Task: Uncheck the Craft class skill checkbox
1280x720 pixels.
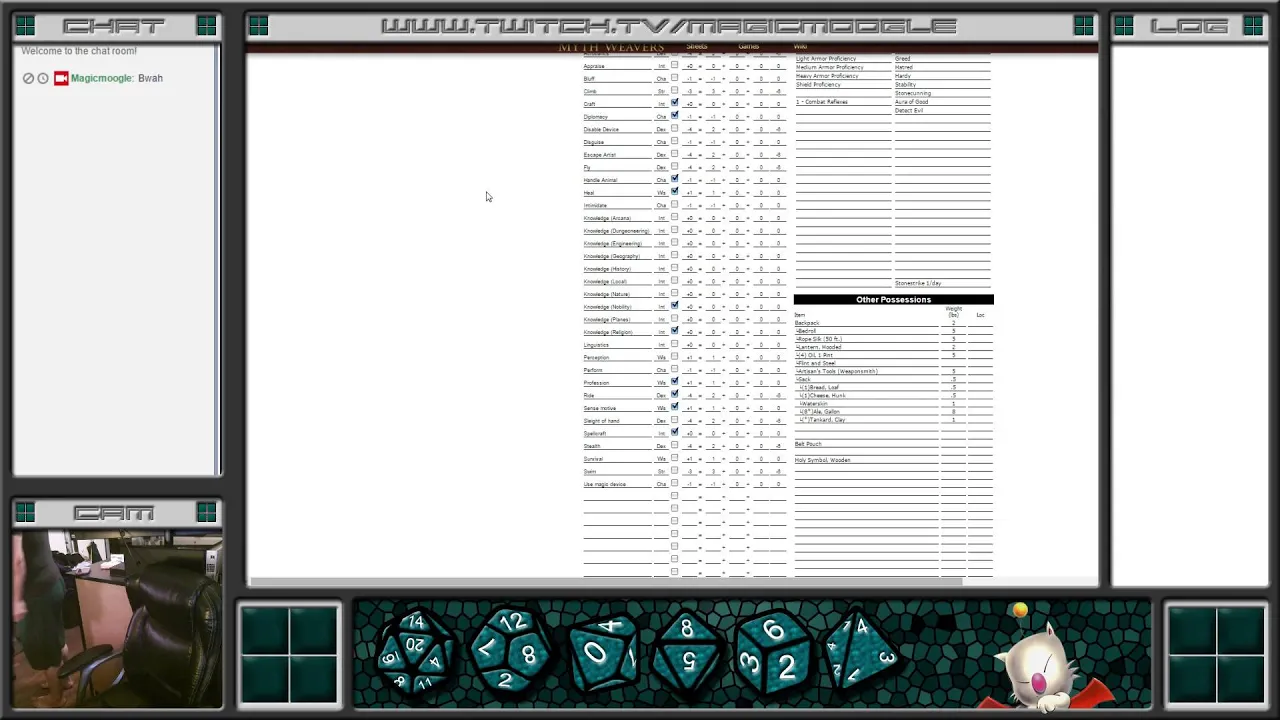Action: [x=674, y=103]
